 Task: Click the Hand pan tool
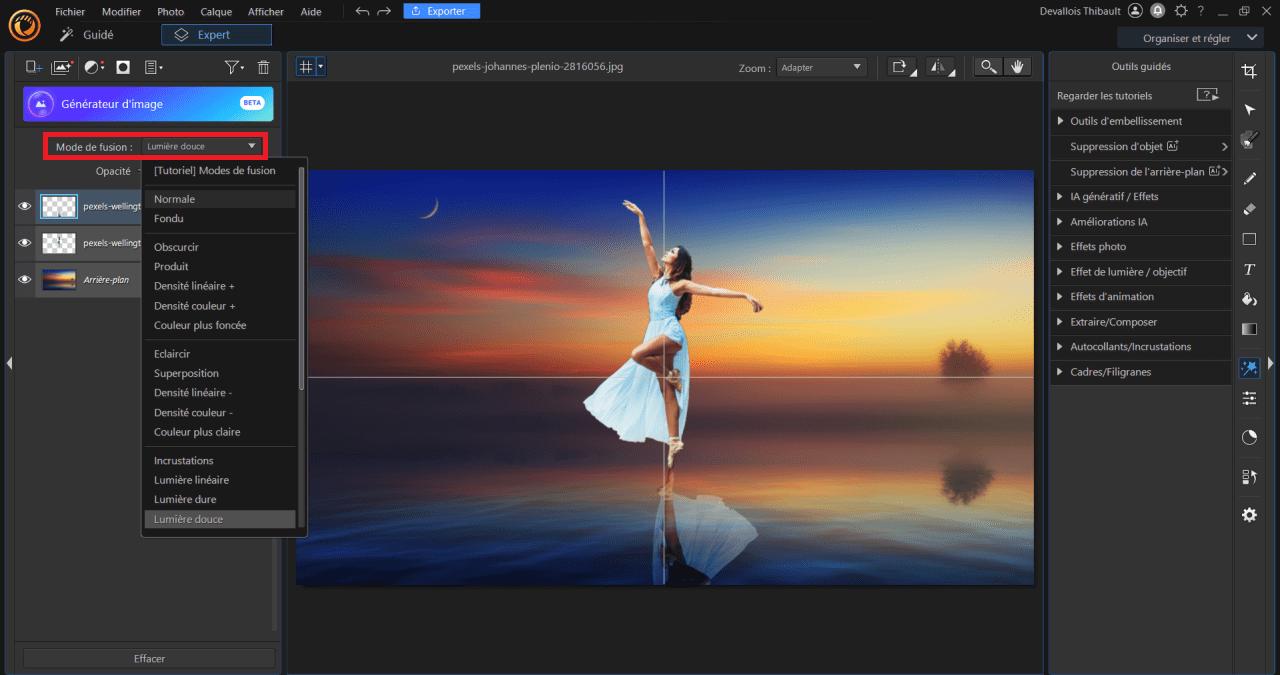click(1018, 67)
